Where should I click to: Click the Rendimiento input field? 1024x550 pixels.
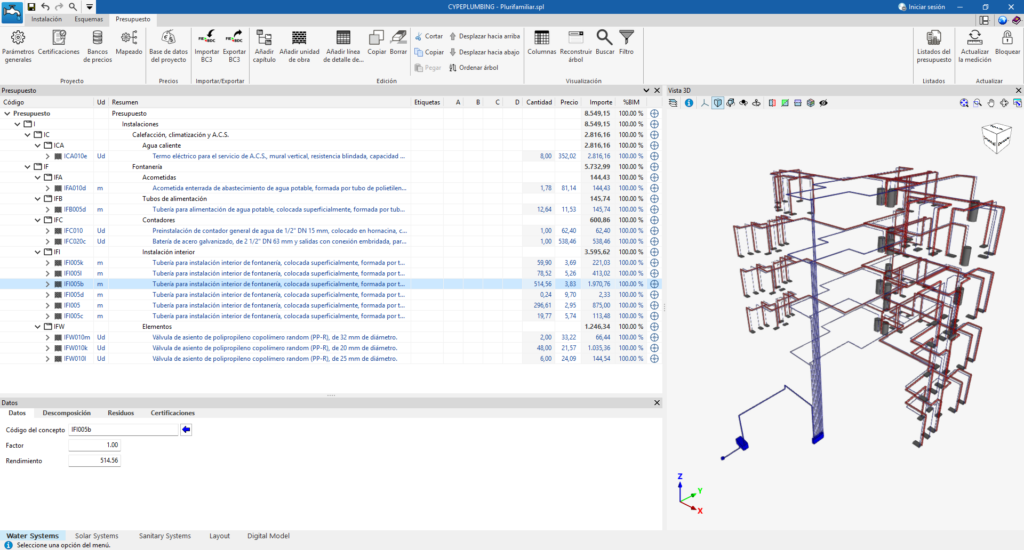coord(94,460)
